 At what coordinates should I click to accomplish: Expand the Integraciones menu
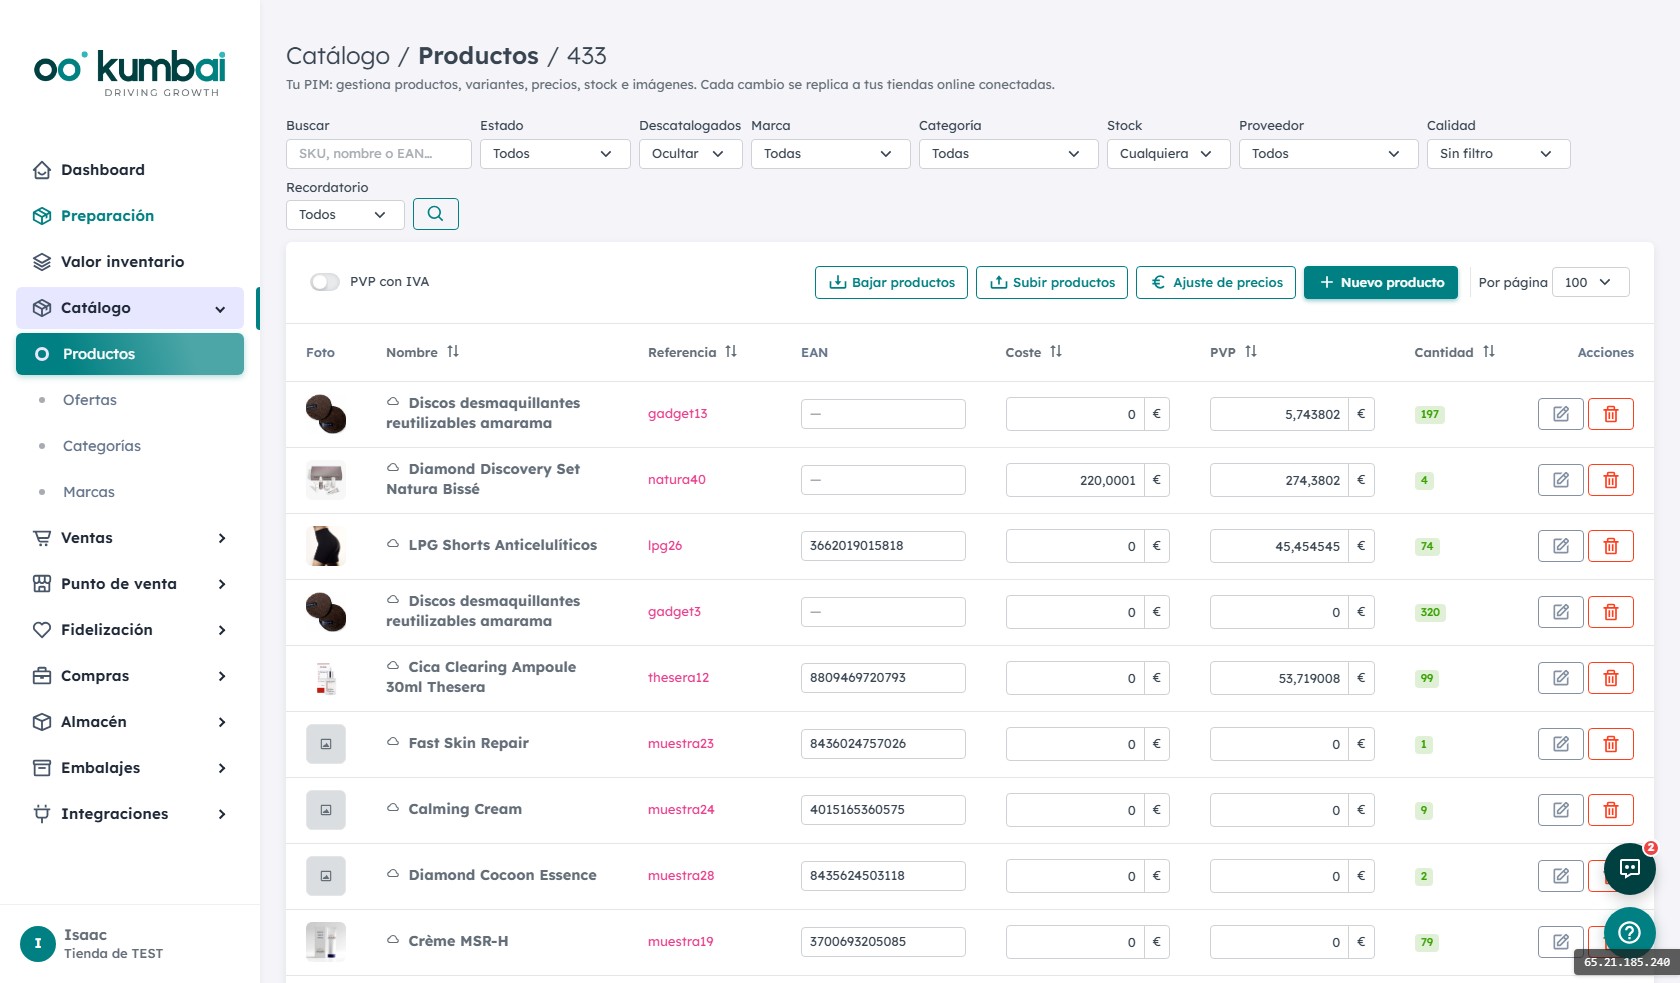click(130, 814)
